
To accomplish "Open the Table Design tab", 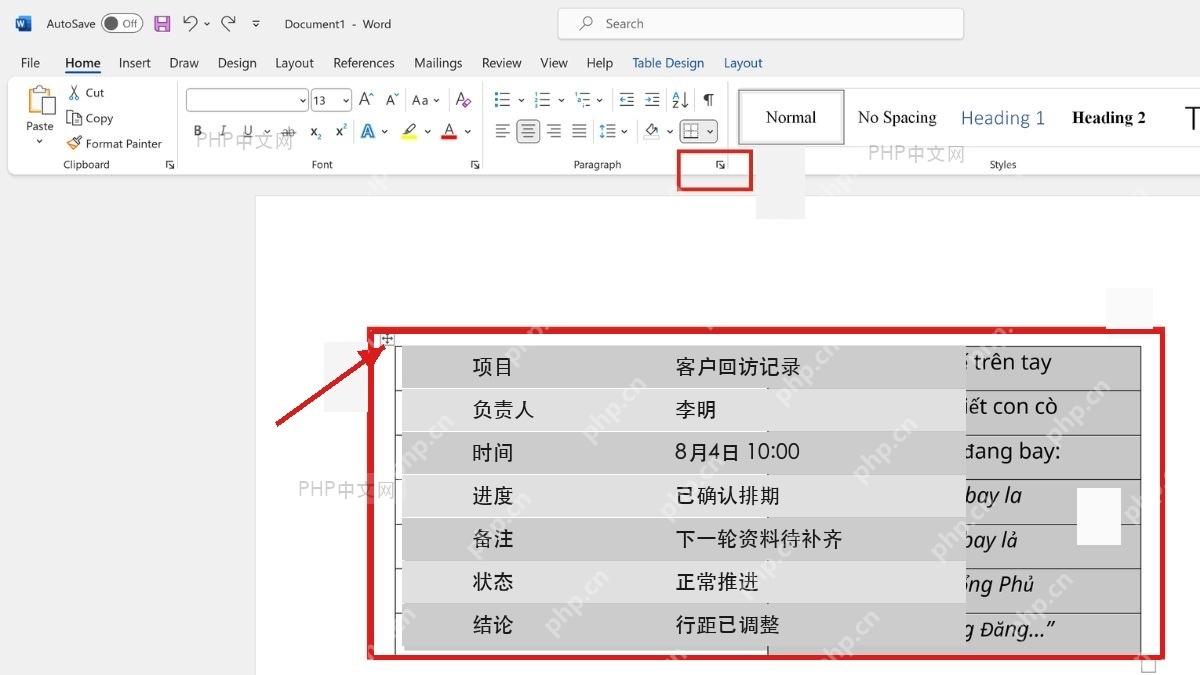I will (668, 63).
